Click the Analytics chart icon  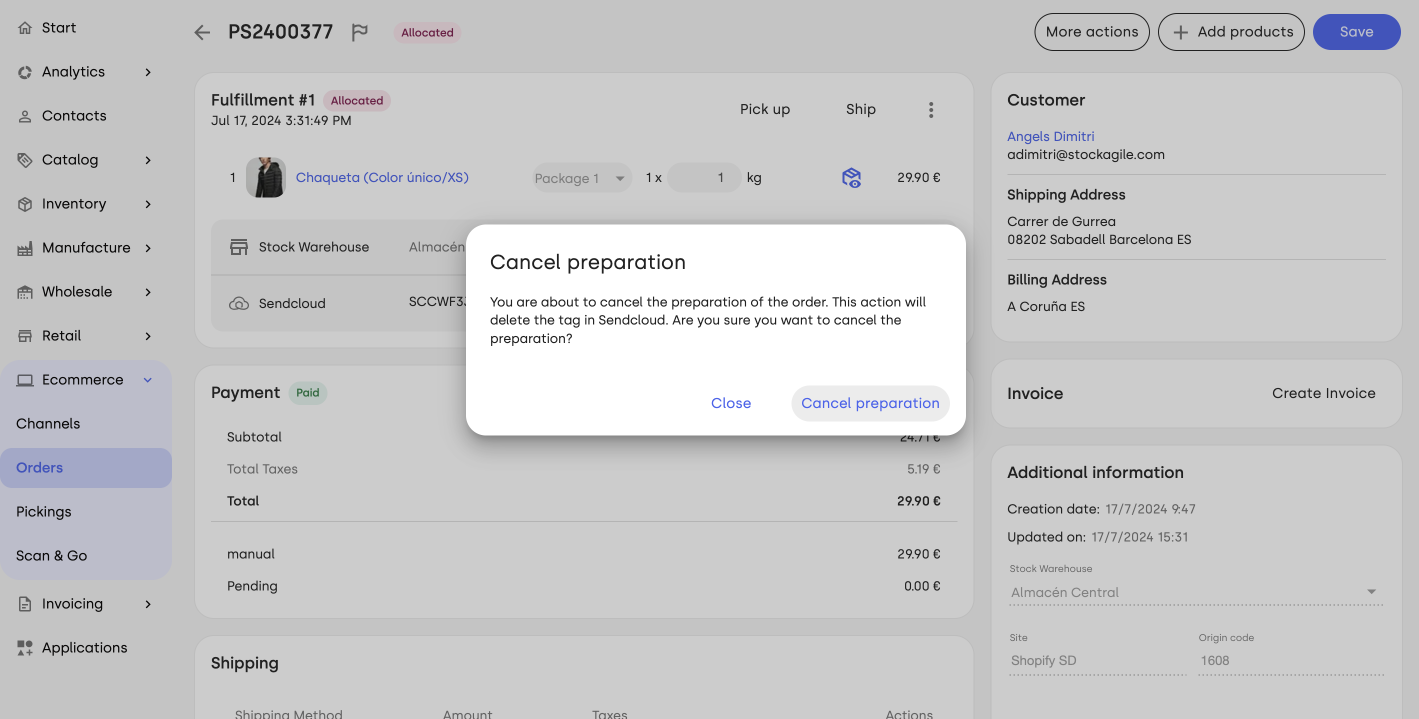(x=25, y=72)
